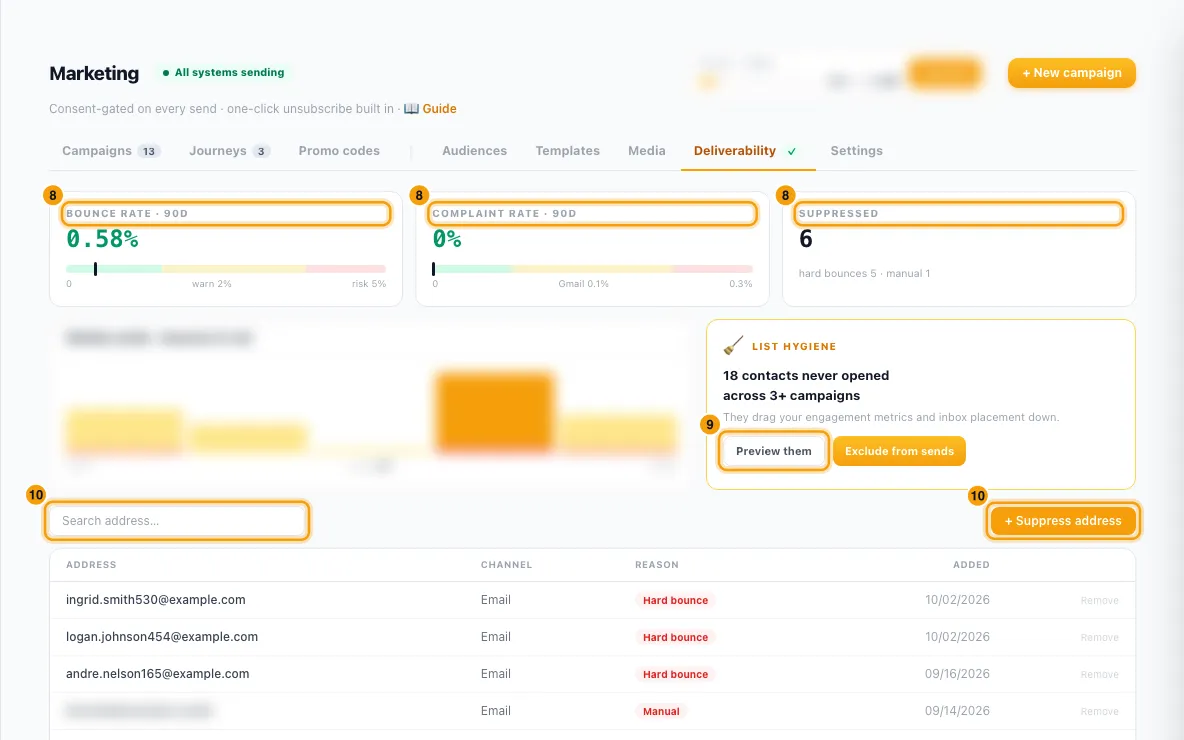The height and width of the screenshot is (740, 1184).
Task: Click + Suppress address button
Action: (x=1062, y=521)
